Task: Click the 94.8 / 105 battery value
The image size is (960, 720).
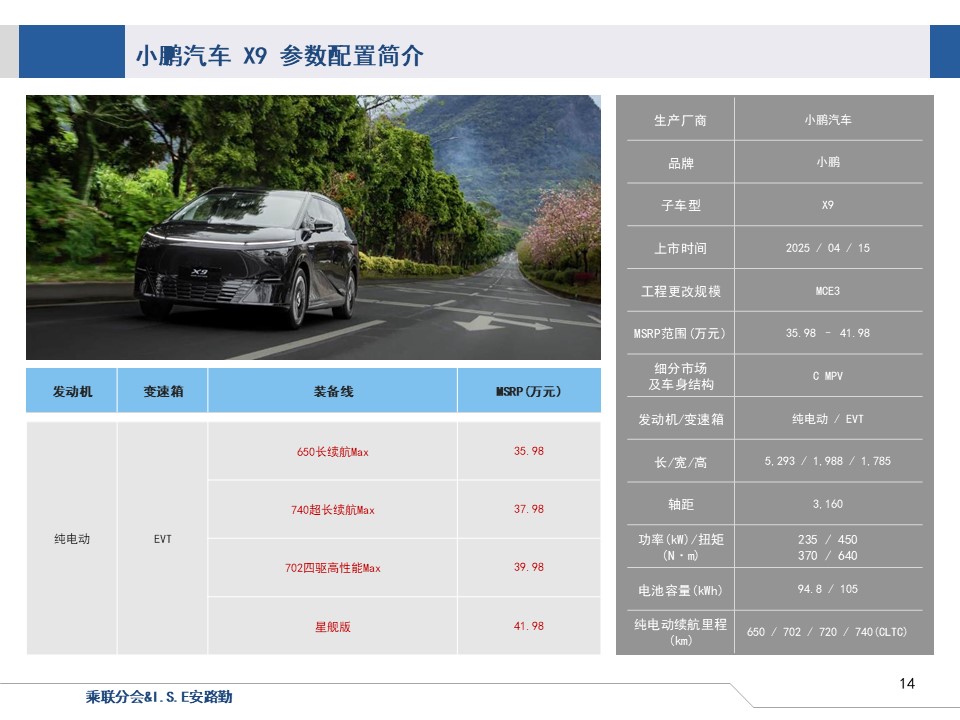Action: pyautogui.click(x=828, y=589)
